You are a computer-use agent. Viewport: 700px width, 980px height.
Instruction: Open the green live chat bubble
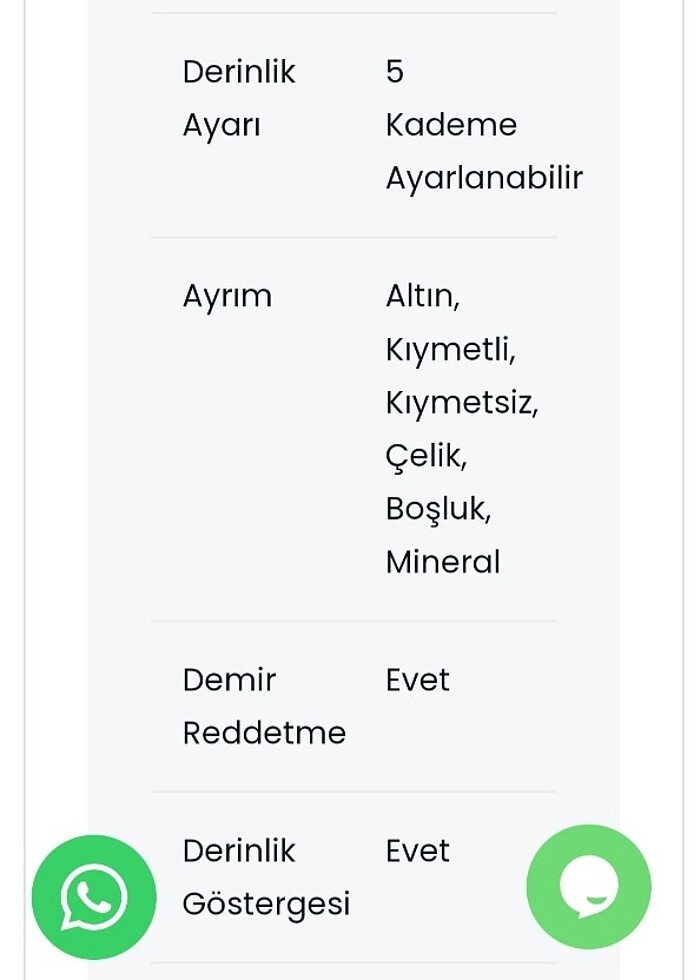pyautogui.click(x=588, y=886)
